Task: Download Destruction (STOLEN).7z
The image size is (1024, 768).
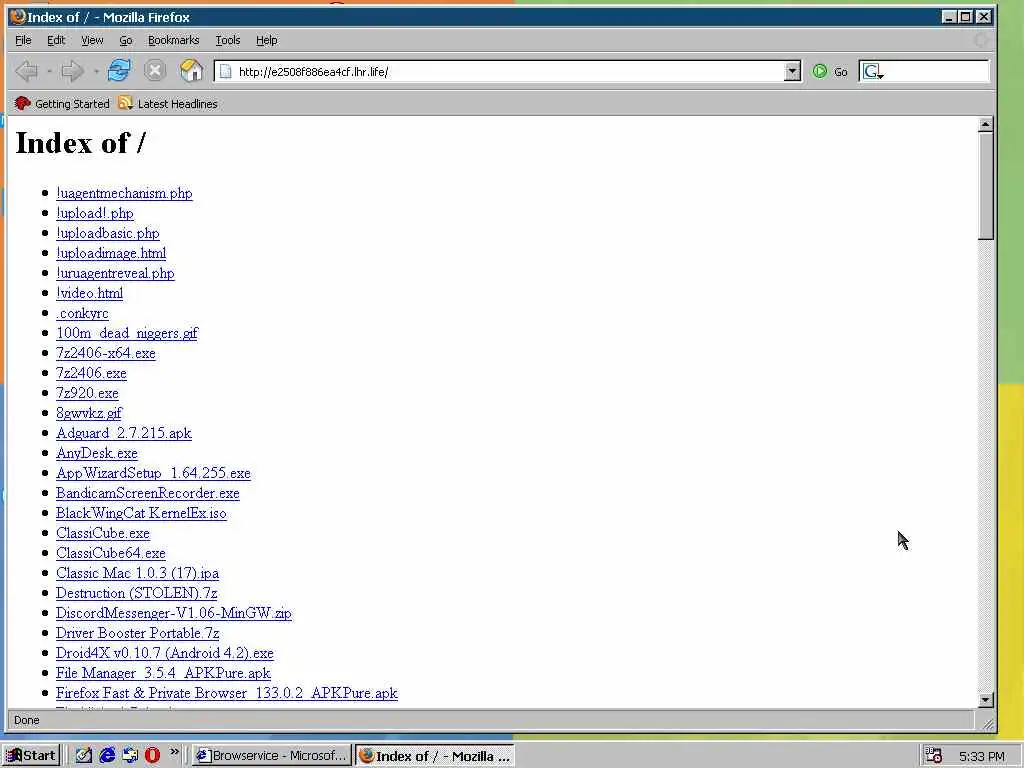Action: 136,593
